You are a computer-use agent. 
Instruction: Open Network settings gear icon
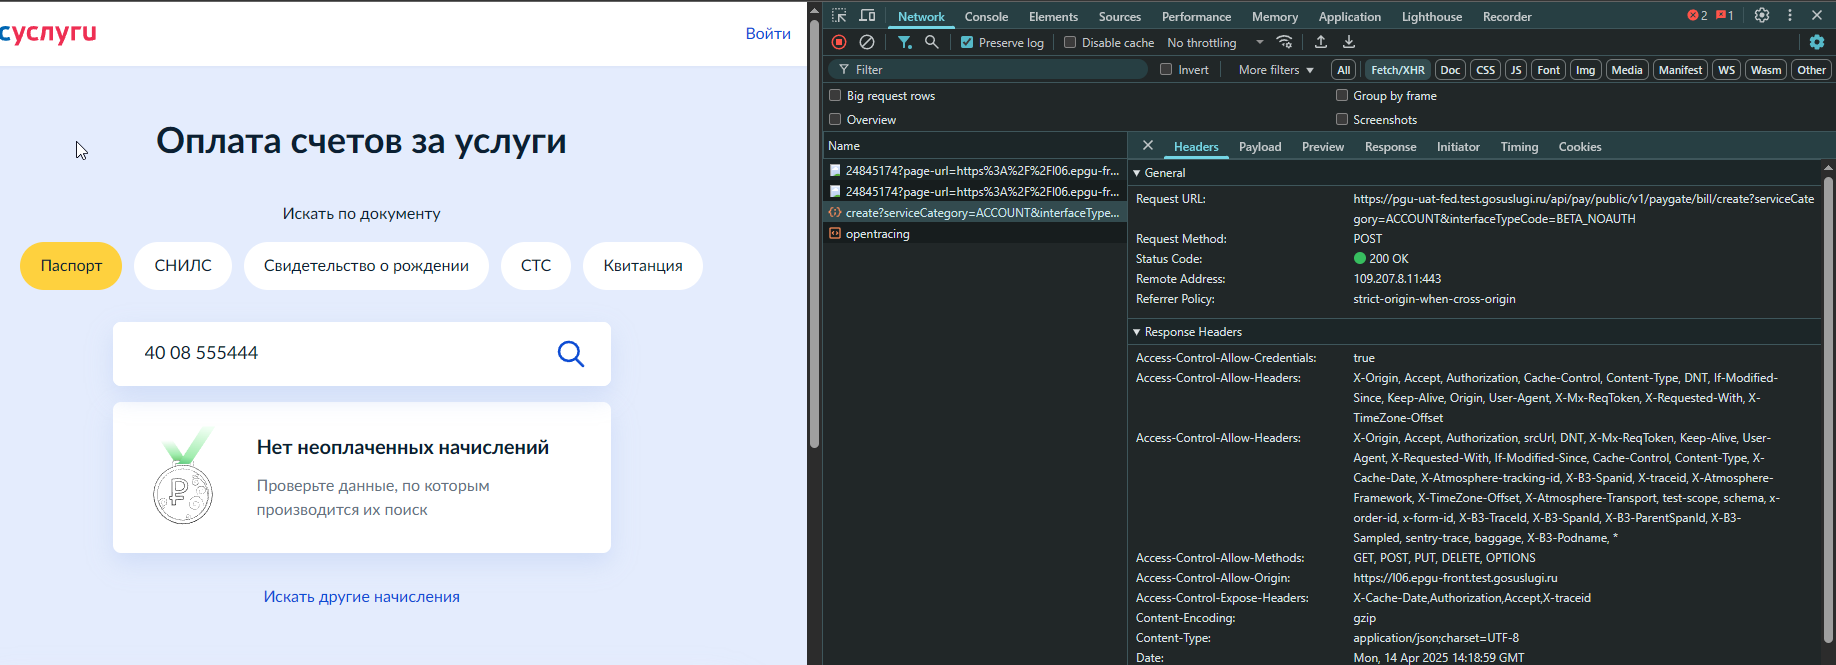click(1817, 42)
